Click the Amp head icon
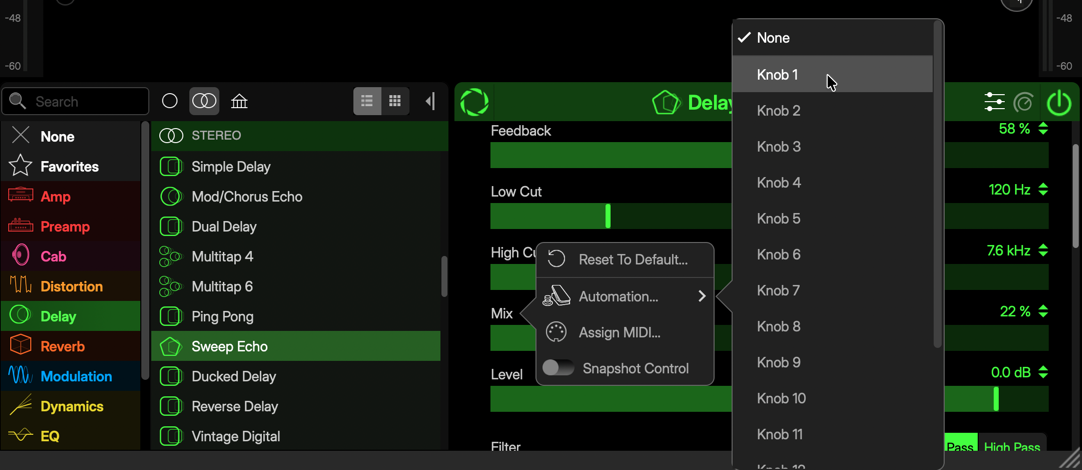The height and width of the screenshot is (470, 1082). pos(21,196)
